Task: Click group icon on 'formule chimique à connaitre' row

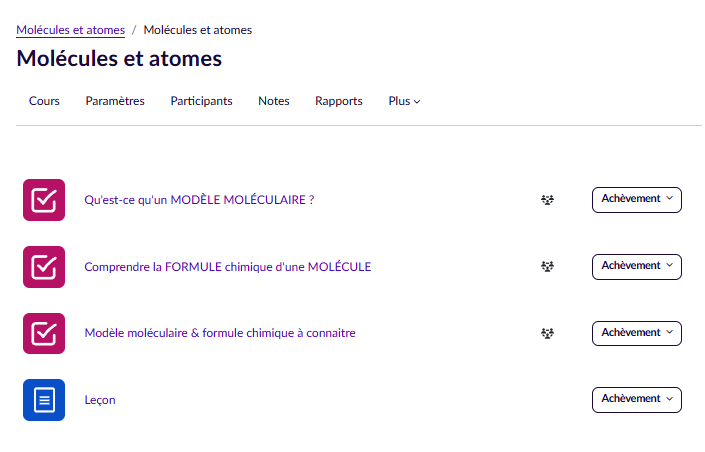Action: point(547,333)
